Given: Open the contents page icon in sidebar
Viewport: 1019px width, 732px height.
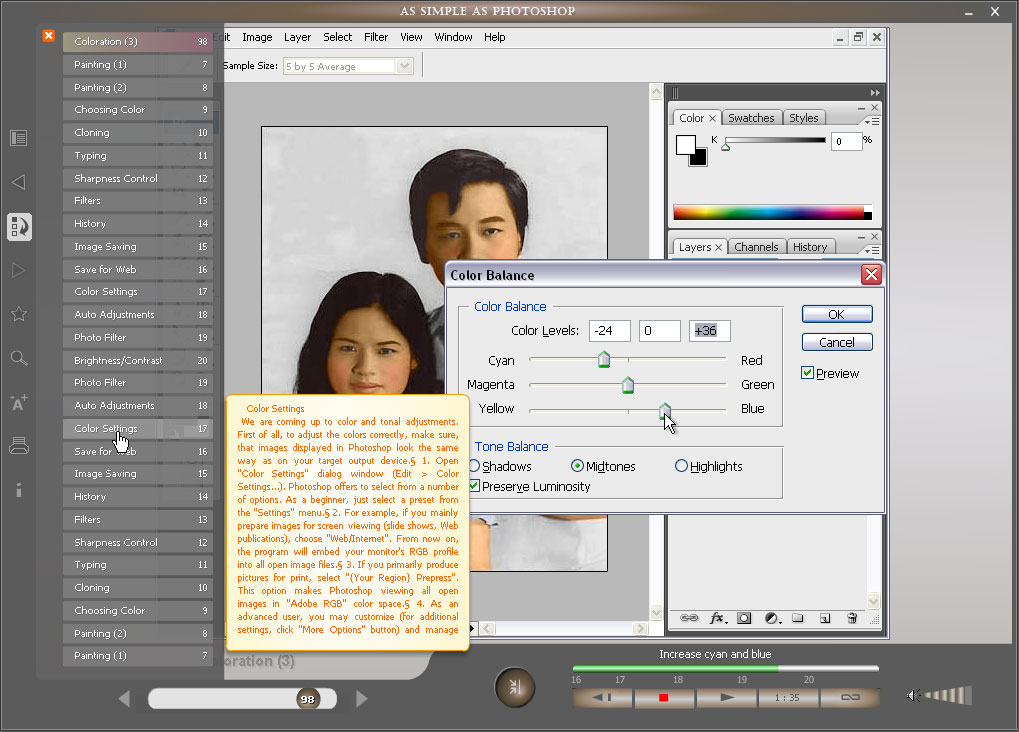Looking at the screenshot, I should point(18,138).
